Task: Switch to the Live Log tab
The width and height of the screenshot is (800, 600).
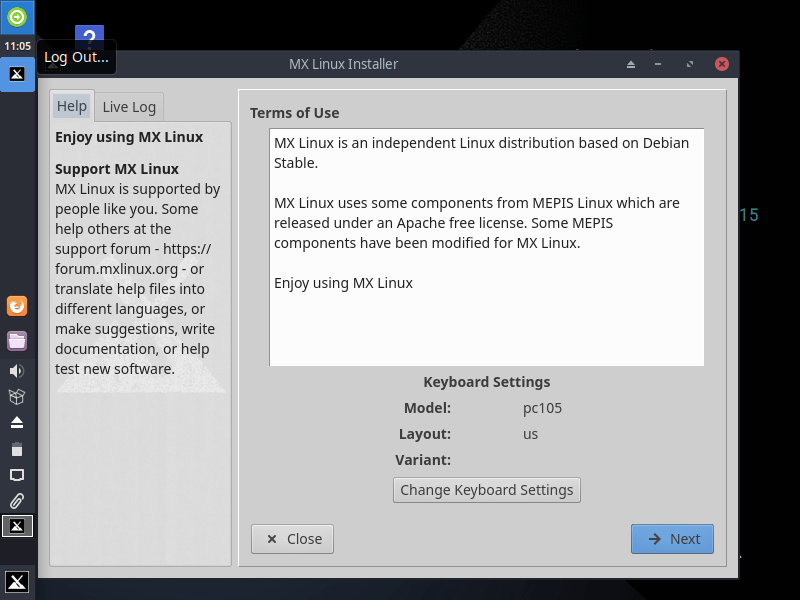Action: (x=129, y=107)
